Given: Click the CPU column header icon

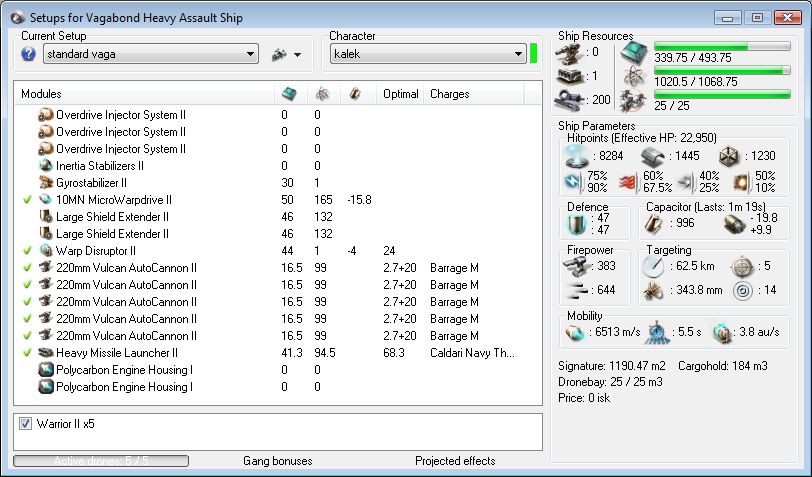Looking at the screenshot, I should pyautogui.click(x=289, y=94).
